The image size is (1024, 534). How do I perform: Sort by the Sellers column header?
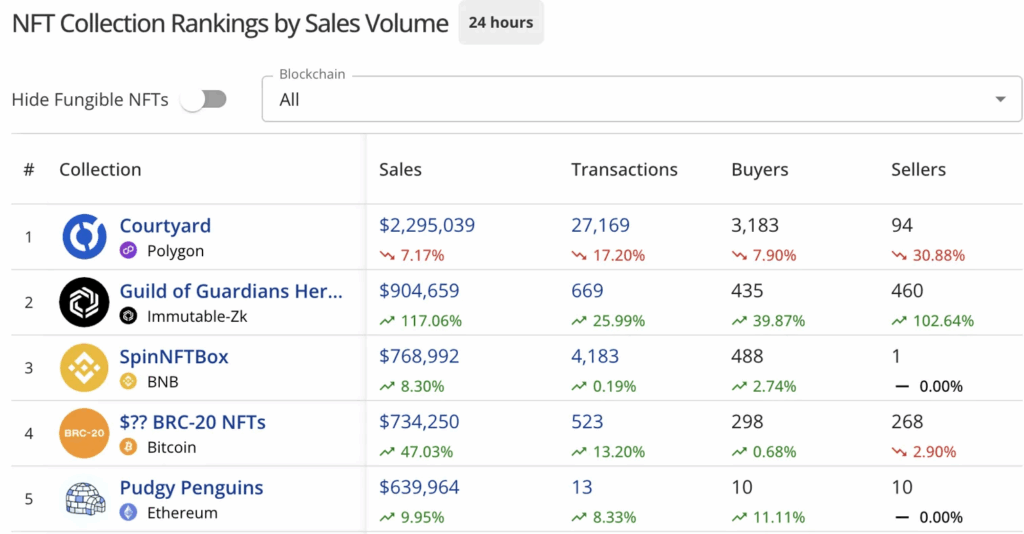click(918, 170)
